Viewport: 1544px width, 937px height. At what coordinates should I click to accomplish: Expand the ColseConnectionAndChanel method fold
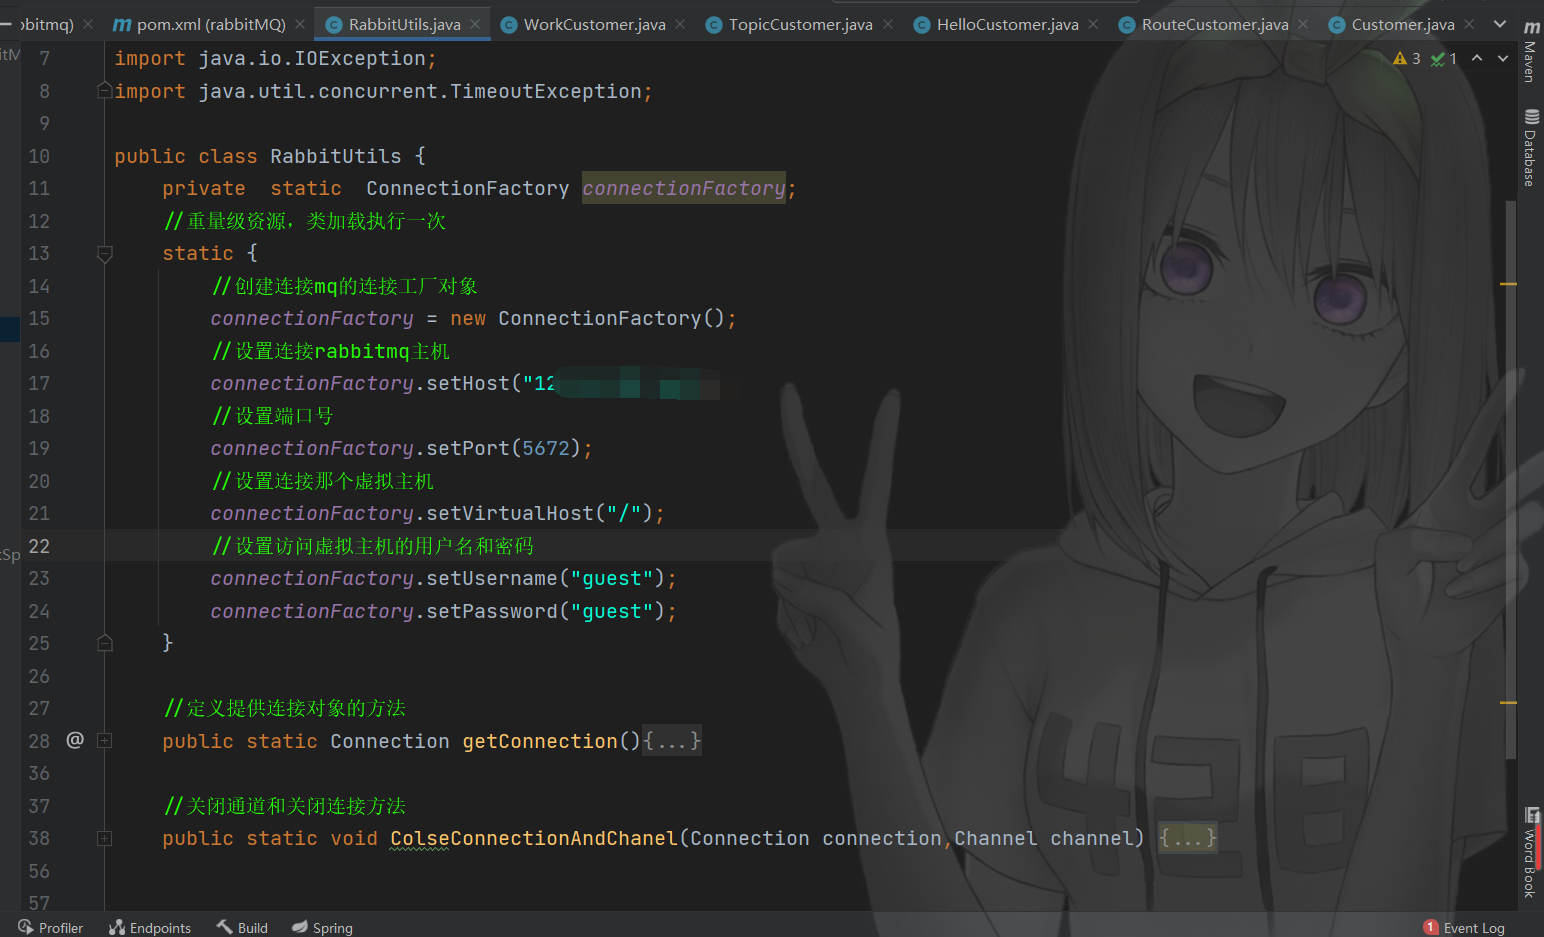(x=104, y=838)
